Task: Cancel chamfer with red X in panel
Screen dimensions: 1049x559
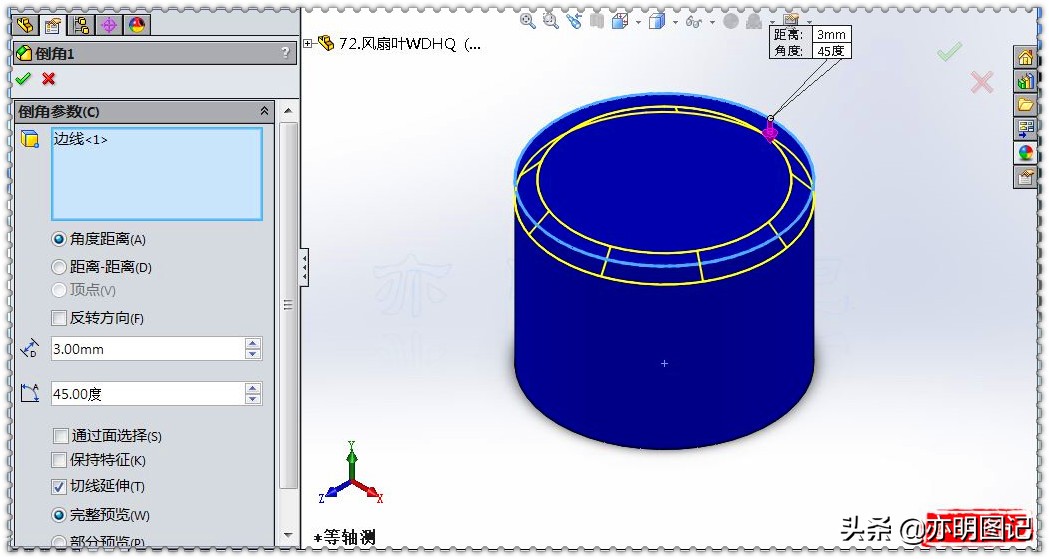Action: point(48,79)
